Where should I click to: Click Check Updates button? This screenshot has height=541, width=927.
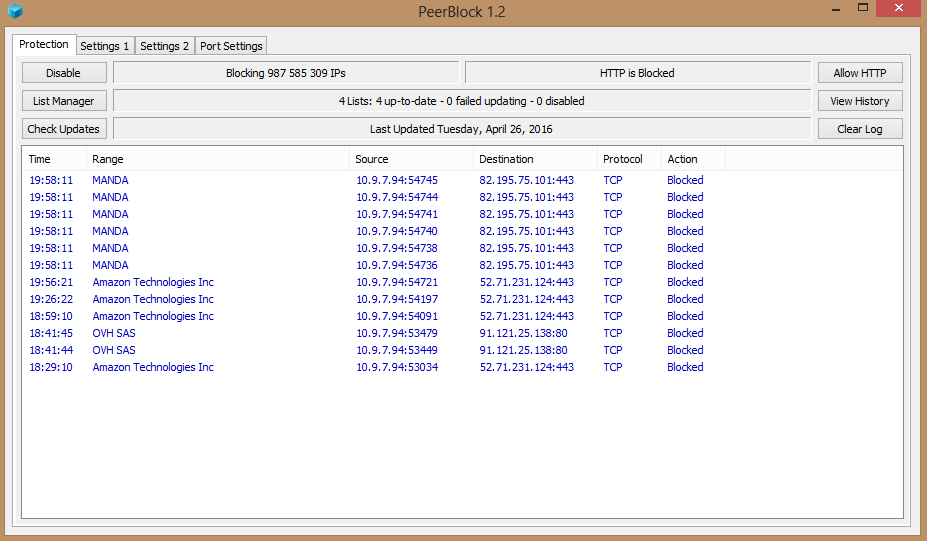(64, 129)
